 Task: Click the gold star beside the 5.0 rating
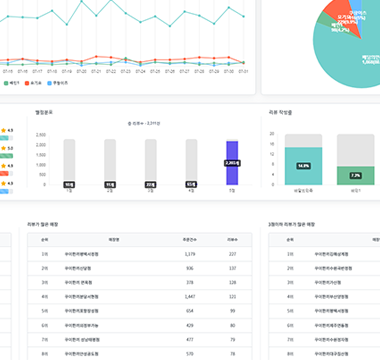[4, 148]
